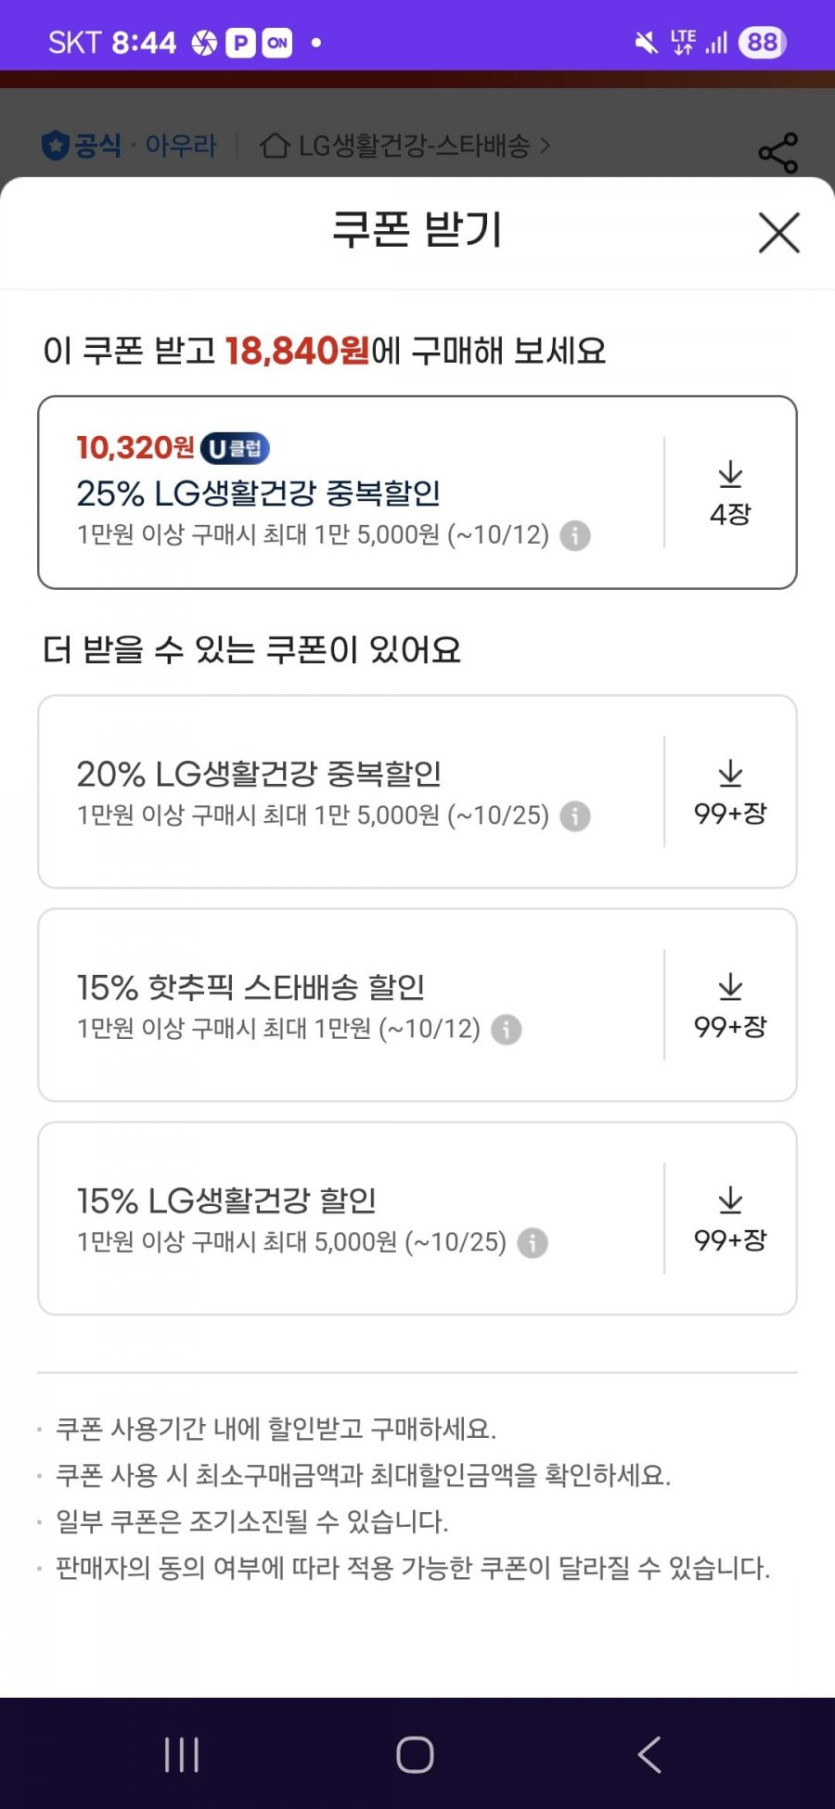
Task: Download the 15% 핫추픽 스타배송 할인 coupon
Action: (730, 1005)
